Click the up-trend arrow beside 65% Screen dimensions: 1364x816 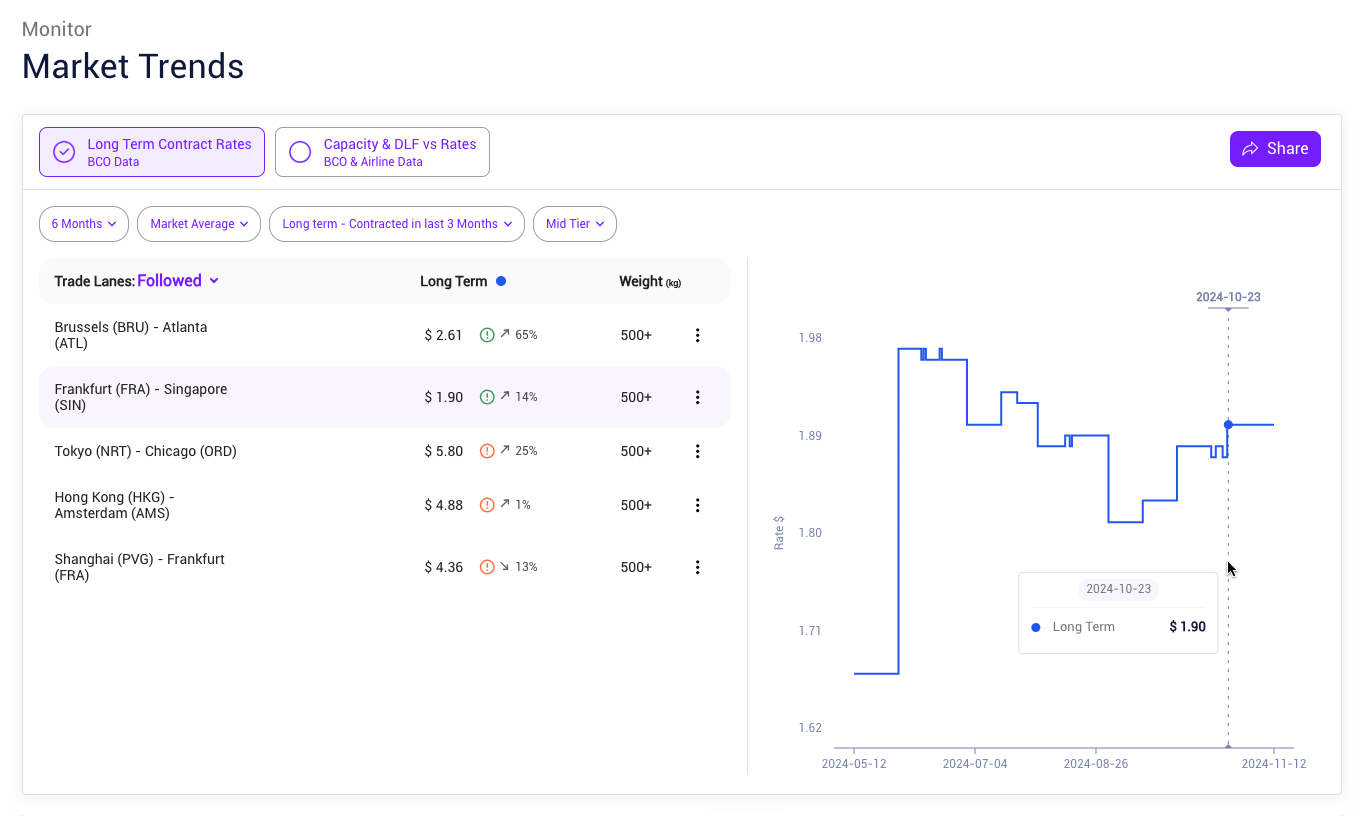(x=505, y=335)
